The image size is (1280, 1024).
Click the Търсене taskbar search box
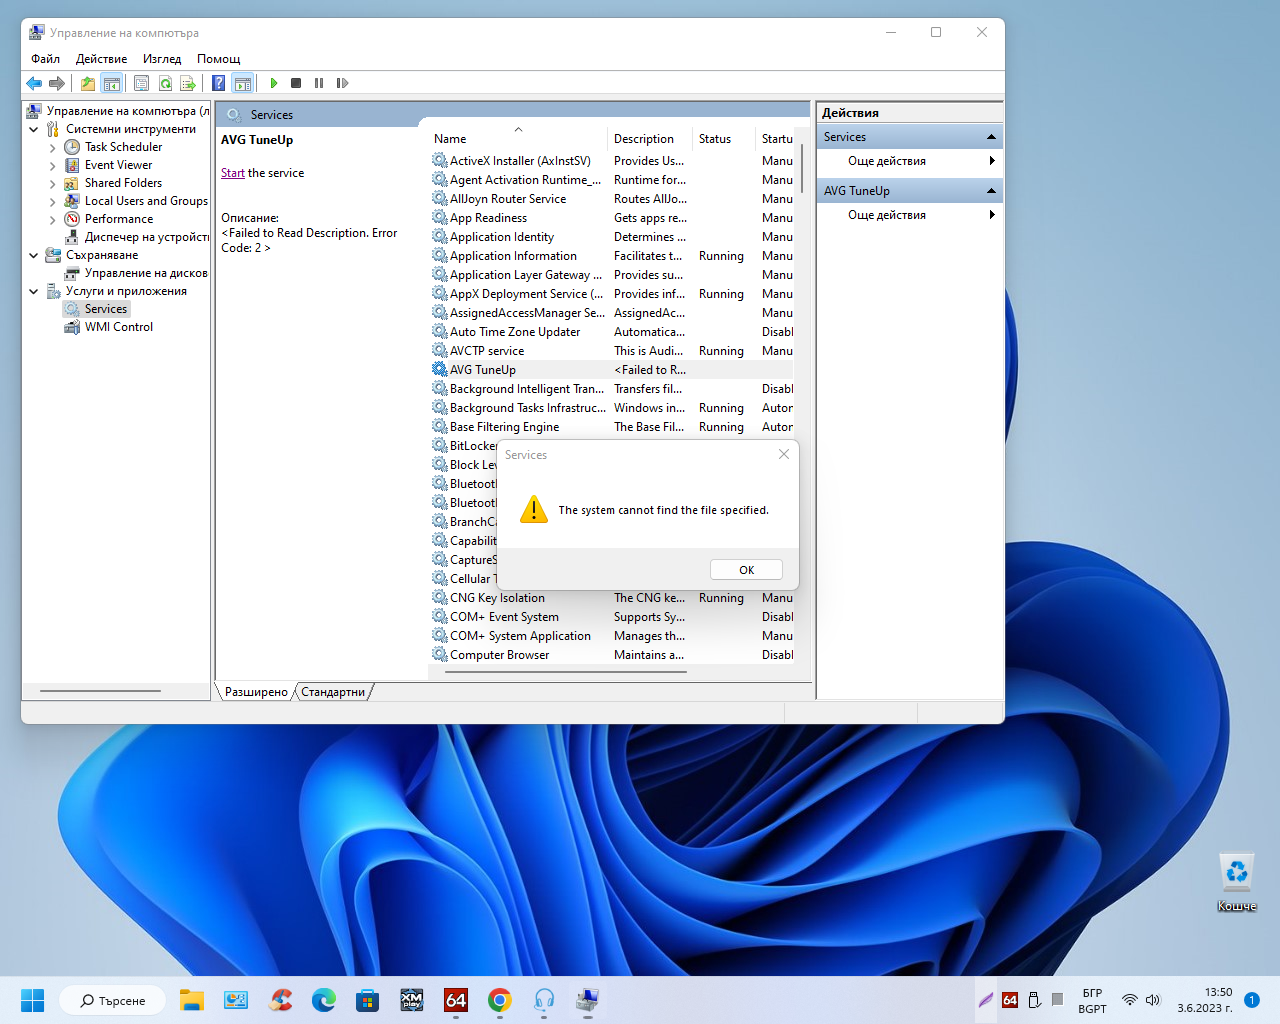click(x=112, y=1000)
